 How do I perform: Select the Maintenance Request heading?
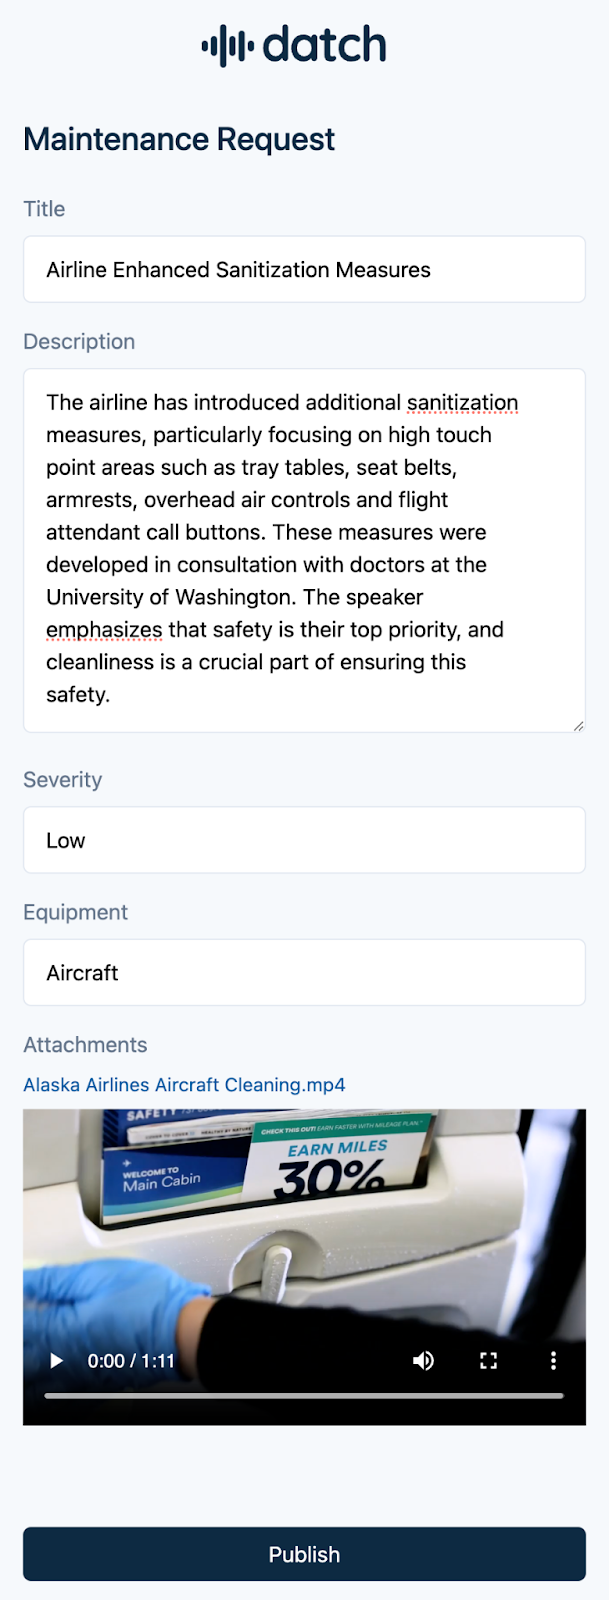179,139
